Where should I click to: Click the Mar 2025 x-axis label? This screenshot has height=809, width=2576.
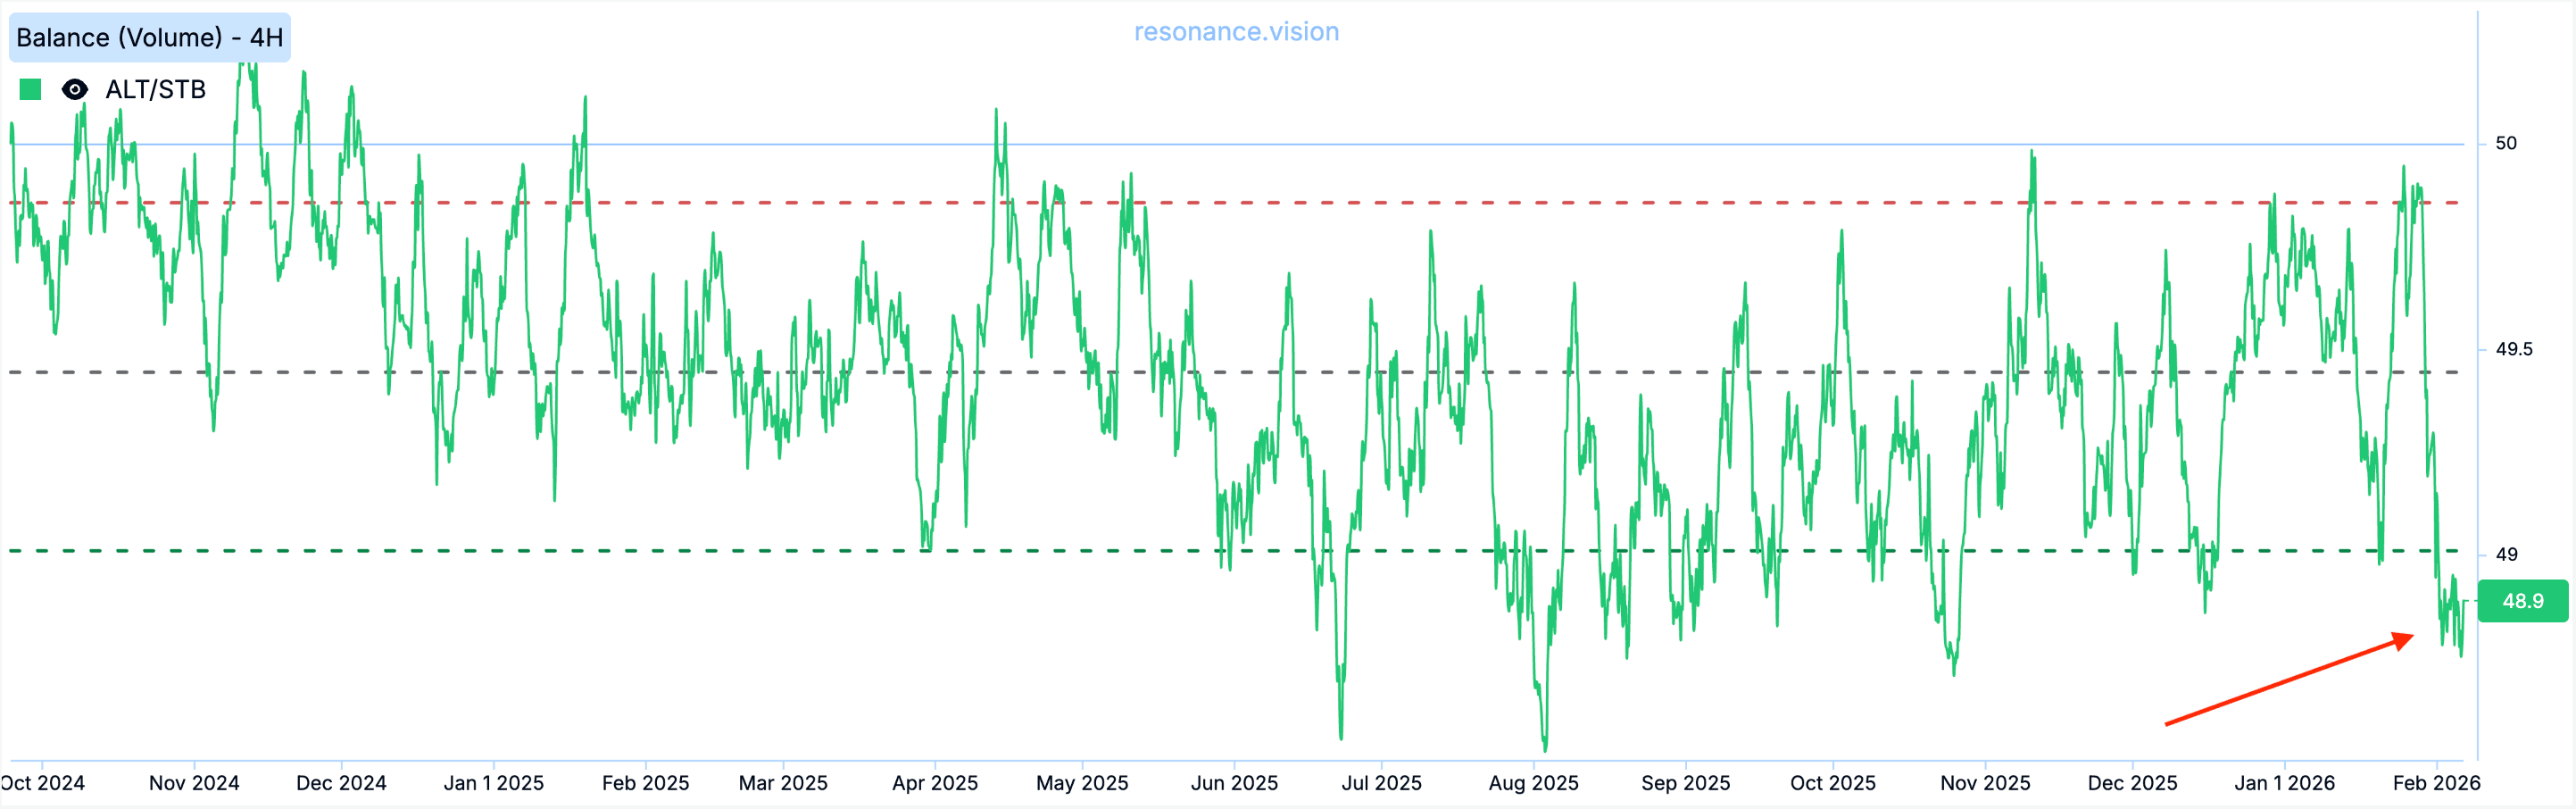(x=783, y=783)
